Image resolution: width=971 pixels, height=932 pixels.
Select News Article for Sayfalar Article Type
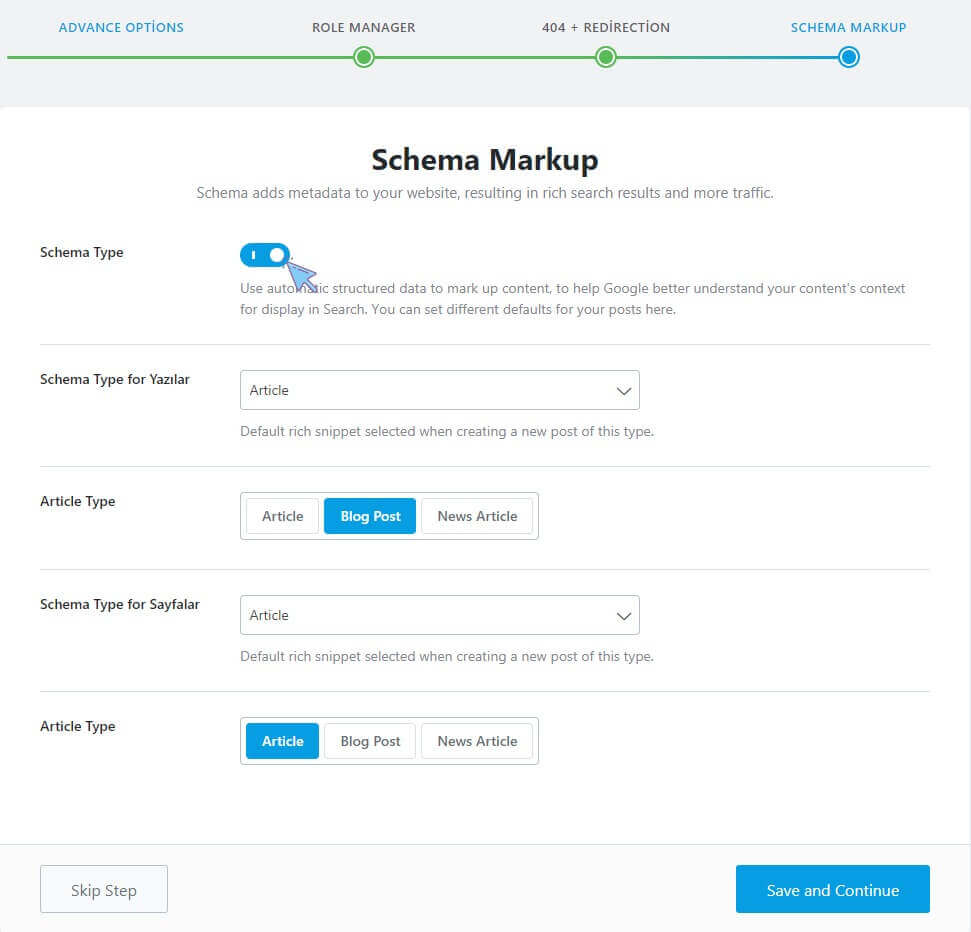tap(477, 741)
